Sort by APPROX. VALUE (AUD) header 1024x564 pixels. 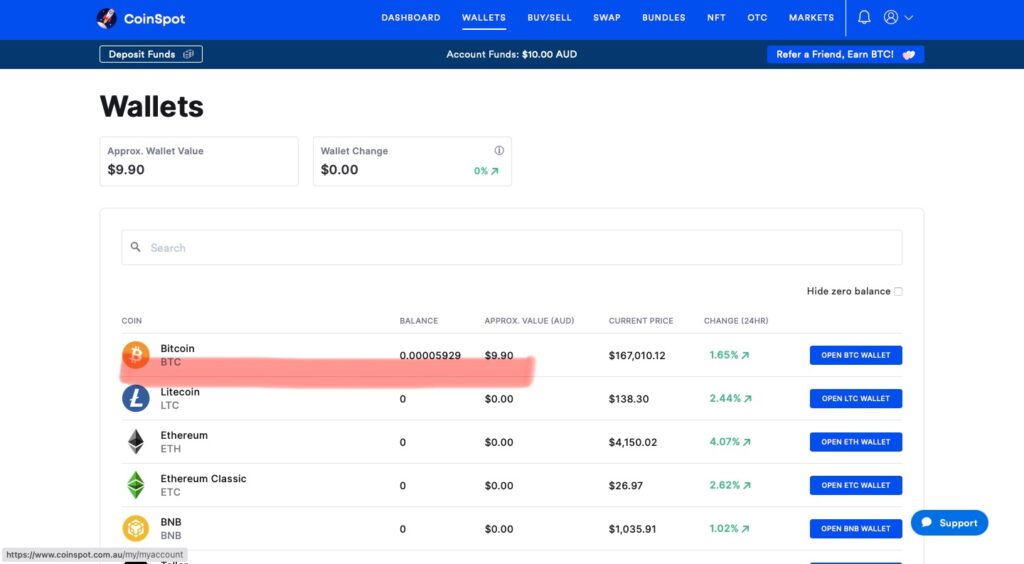(x=529, y=321)
